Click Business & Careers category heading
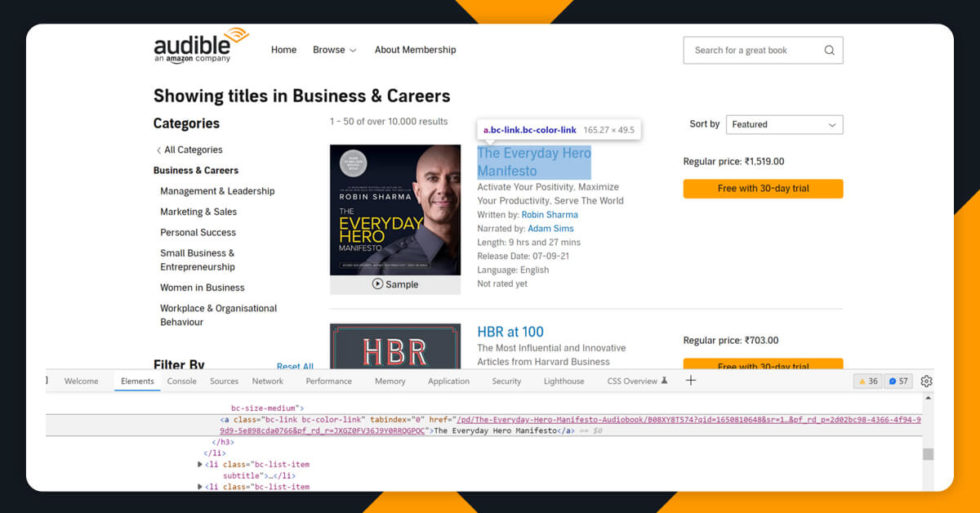The width and height of the screenshot is (980, 513). point(196,171)
